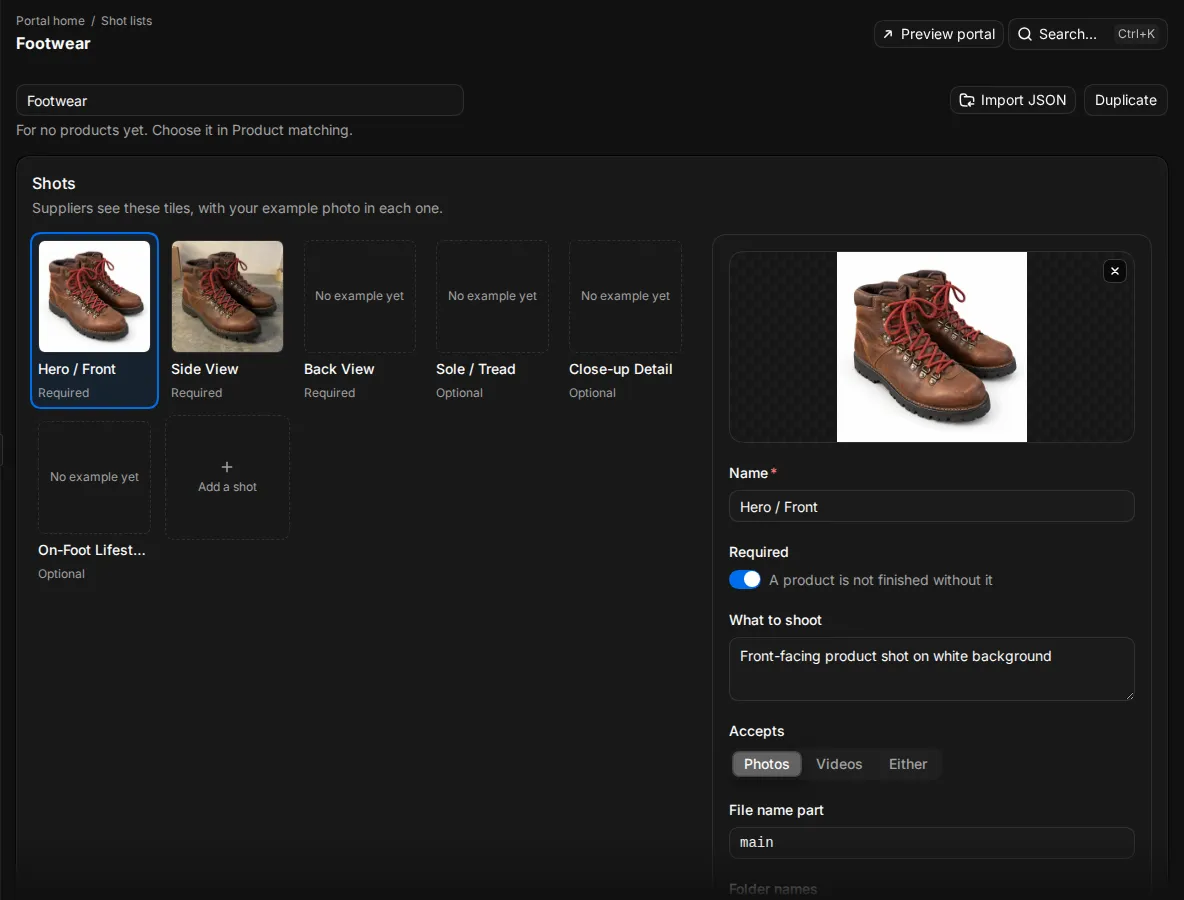The width and height of the screenshot is (1184, 900).
Task: Click the Import JSON icon
Action: coord(967,100)
